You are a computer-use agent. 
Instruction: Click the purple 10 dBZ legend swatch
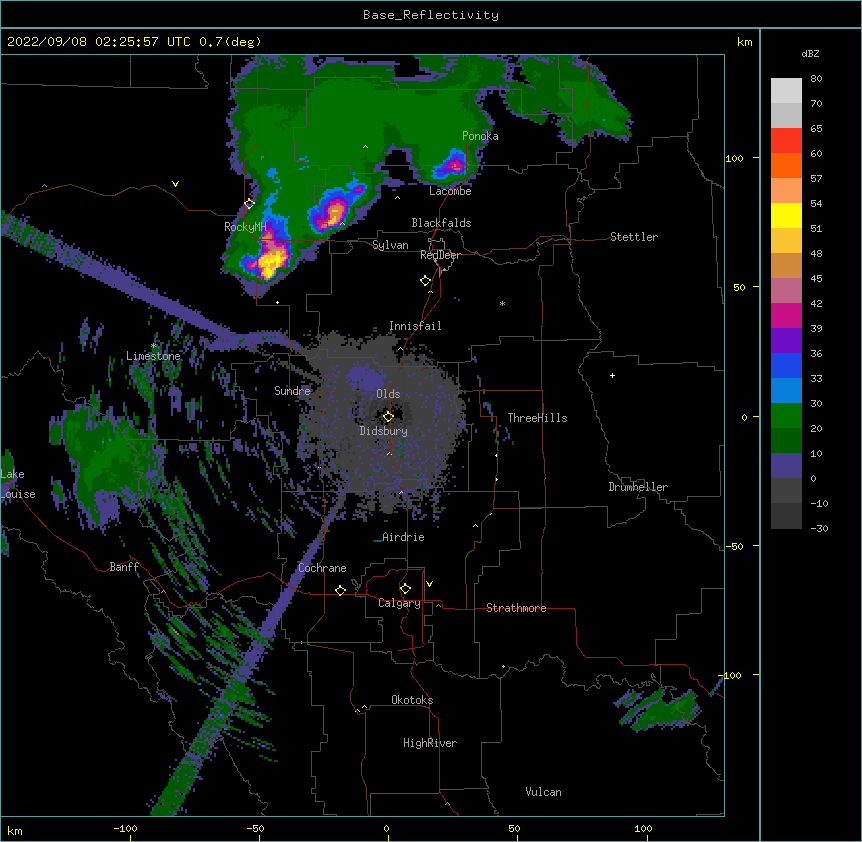click(x=786, y=466)
